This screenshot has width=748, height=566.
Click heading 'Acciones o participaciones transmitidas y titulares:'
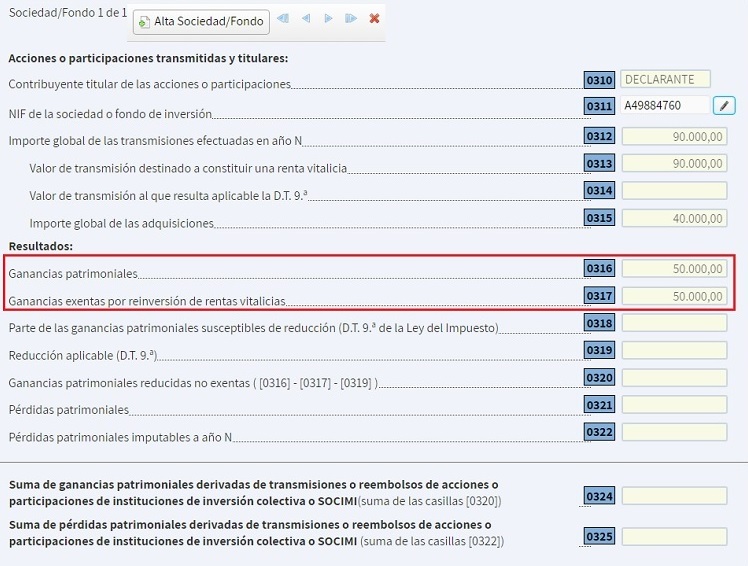click(x=148, y=58)
